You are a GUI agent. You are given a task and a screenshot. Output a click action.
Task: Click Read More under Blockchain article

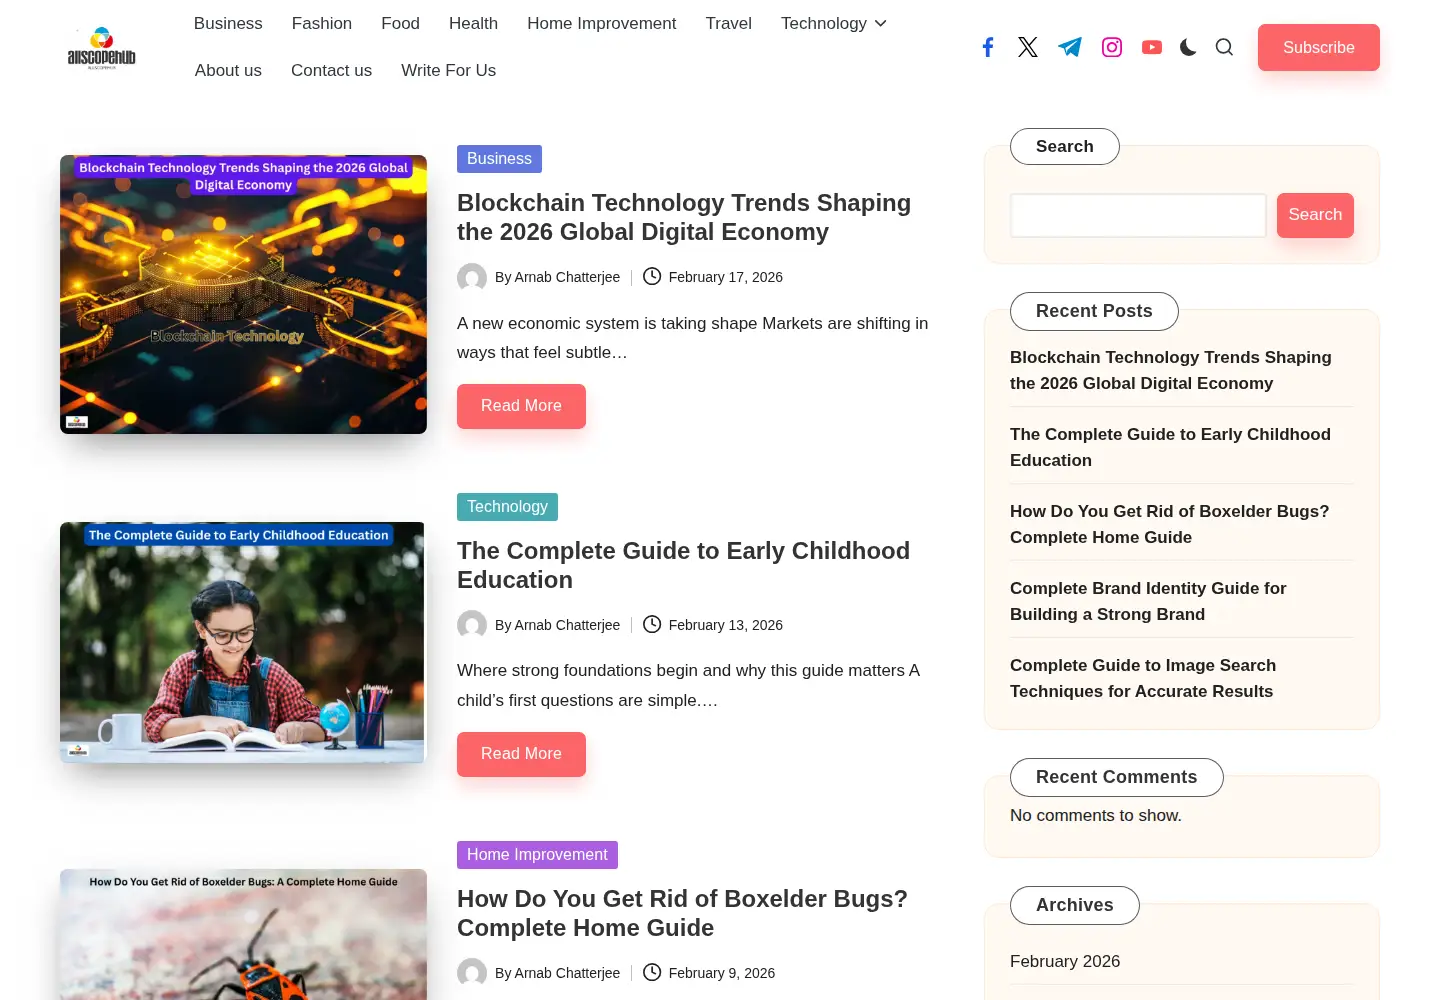coord(521,406)
